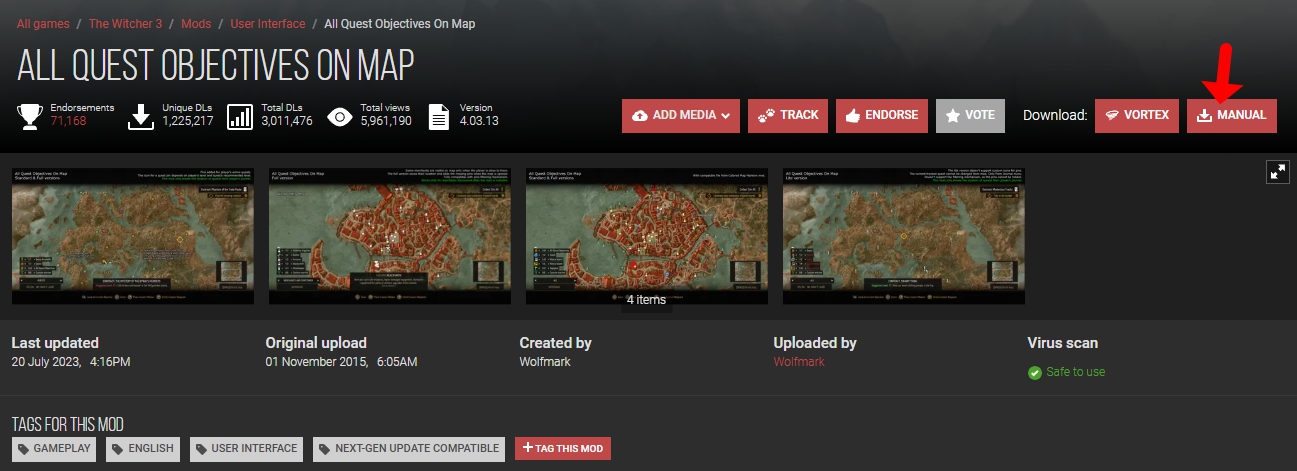Expand the Add Media dropdown
Image resolution: width=1297 pixels, height=471 pixels.
(x=680, y=115)
